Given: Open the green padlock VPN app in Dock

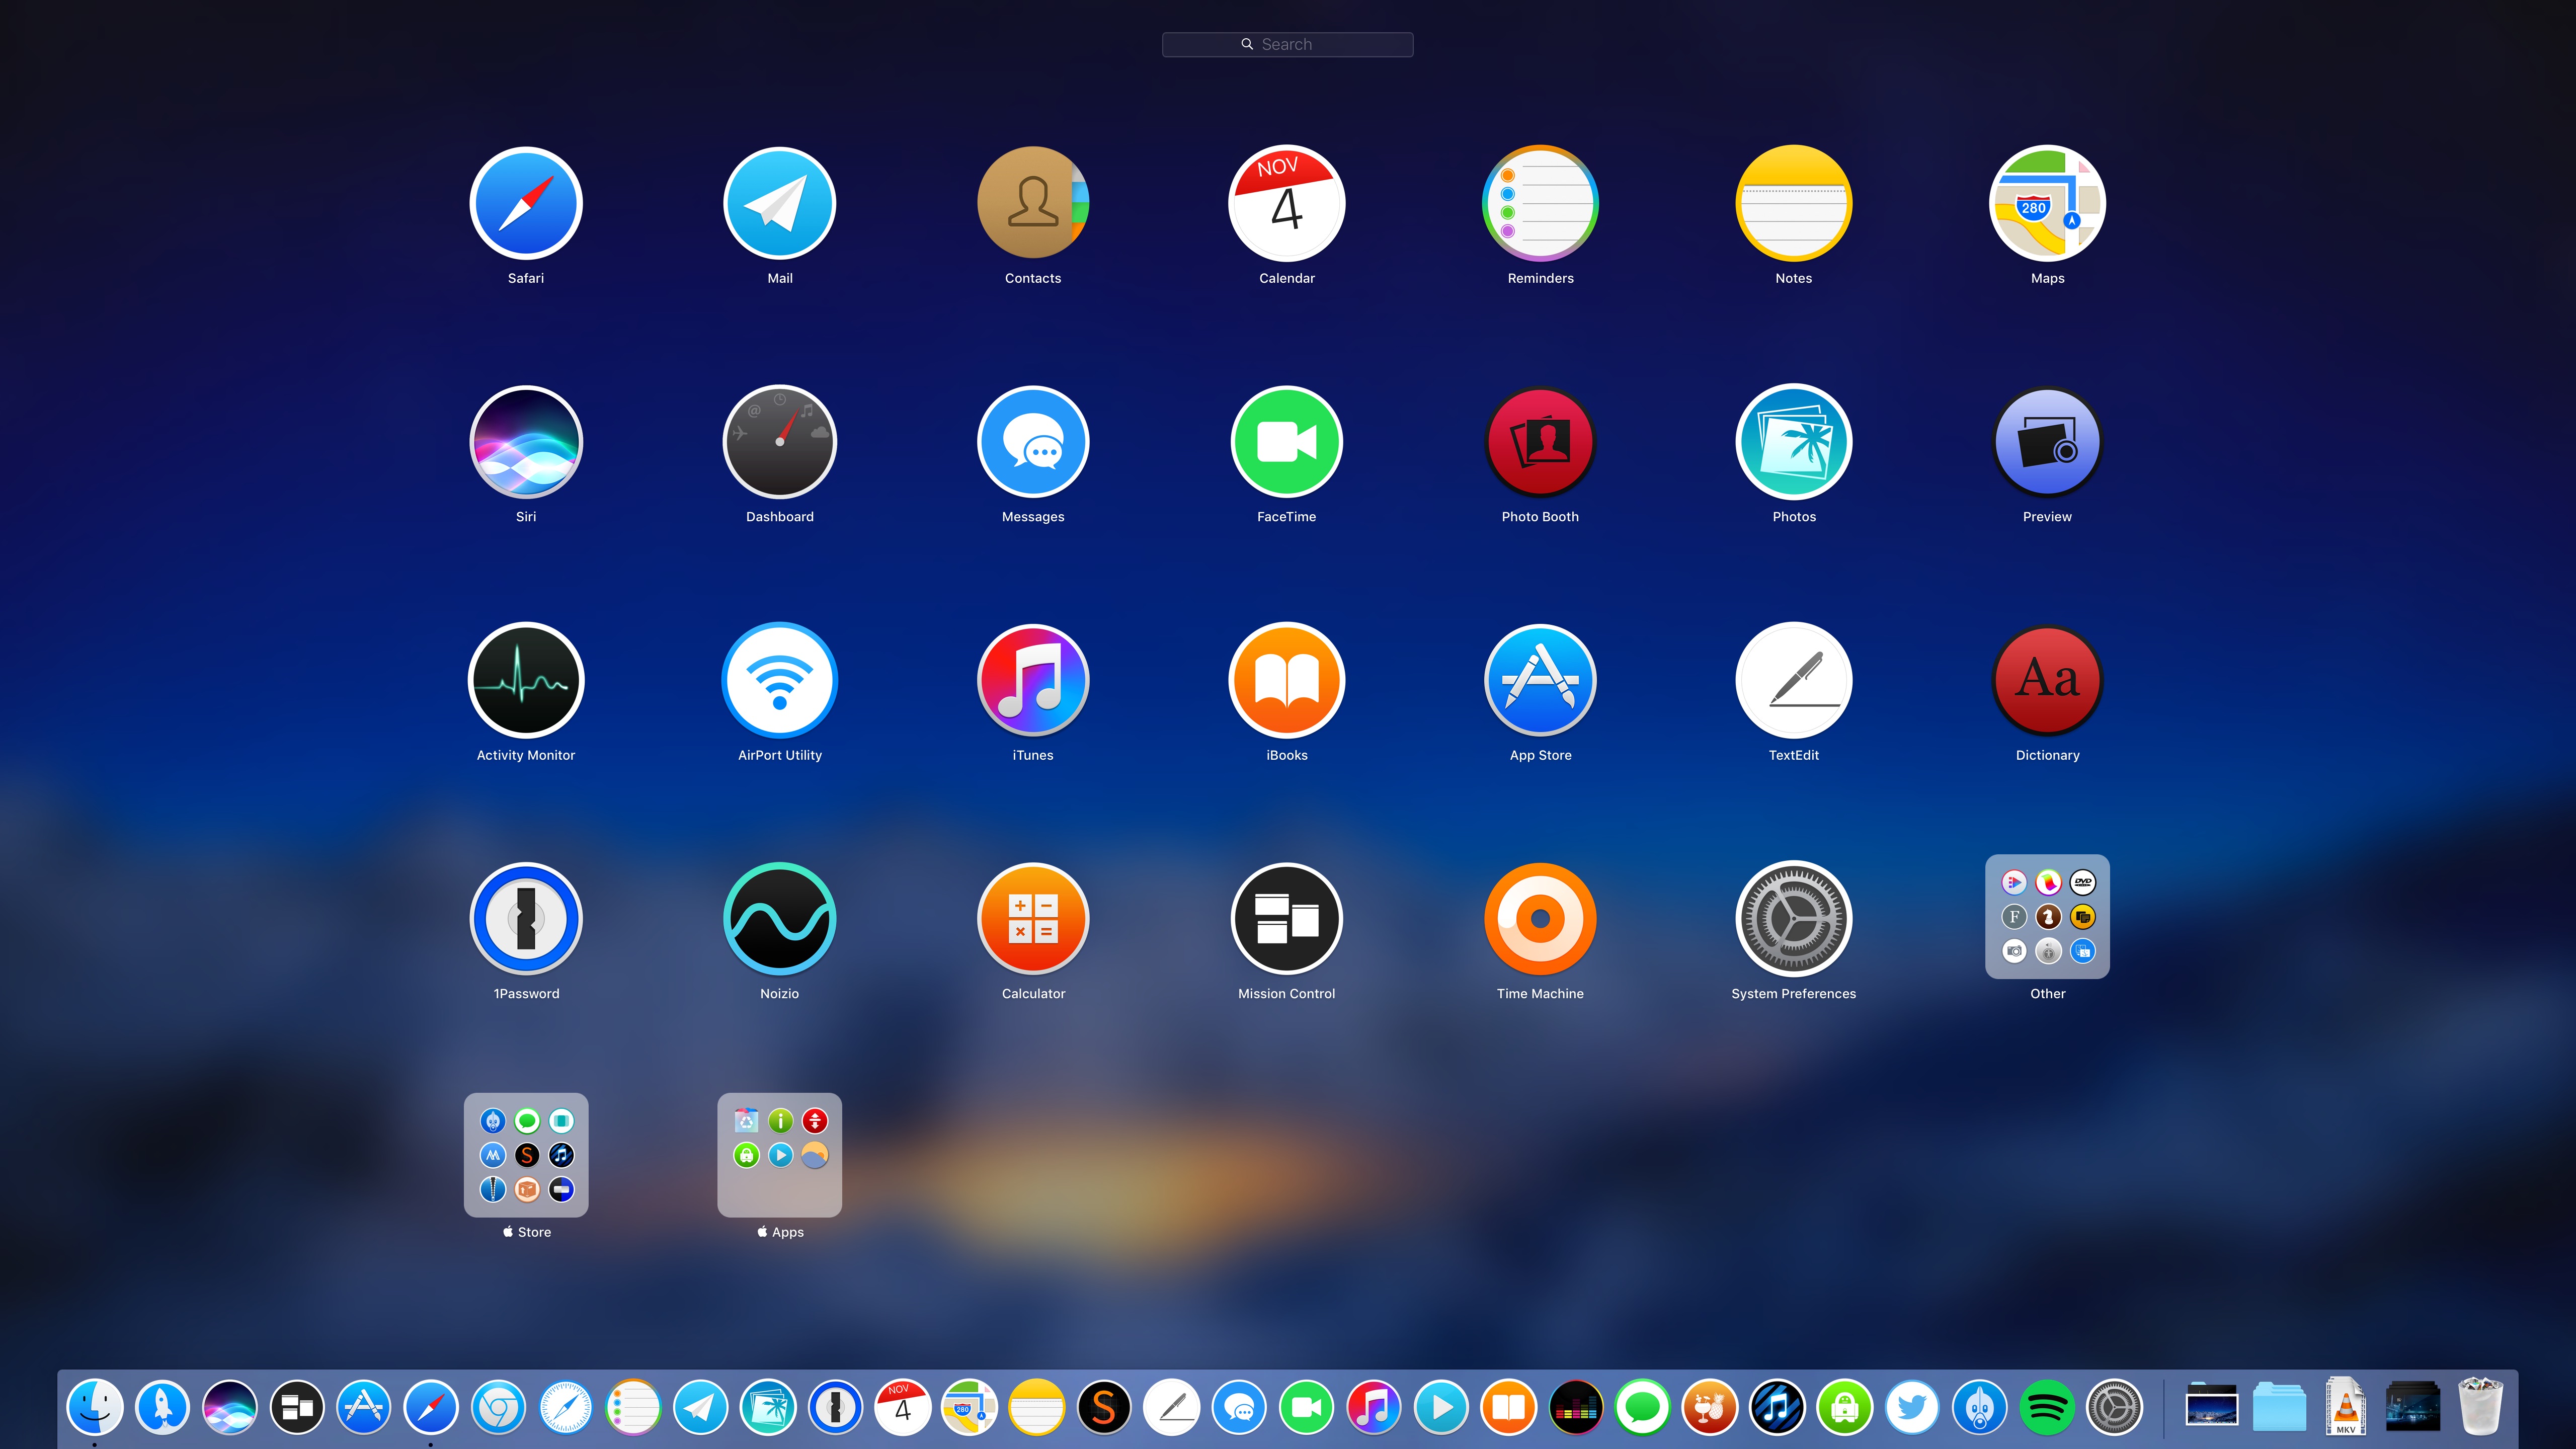Looking at the screenshot, I should (1845, 1407).
